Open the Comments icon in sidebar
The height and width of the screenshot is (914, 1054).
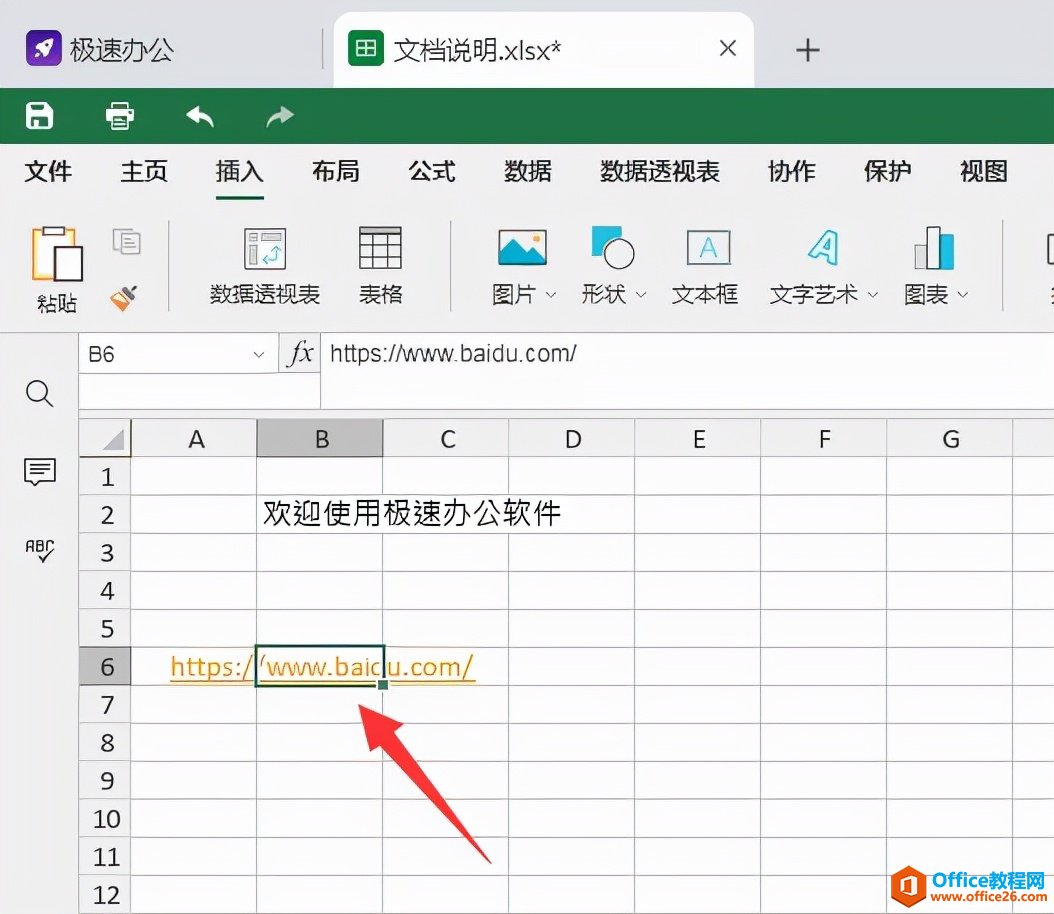click(x=38, y=472)
